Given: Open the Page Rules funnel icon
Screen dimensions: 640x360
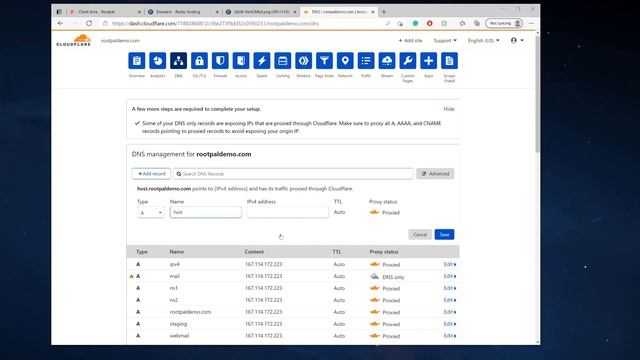Looking at the screenshot, I should tap(324, 61).
